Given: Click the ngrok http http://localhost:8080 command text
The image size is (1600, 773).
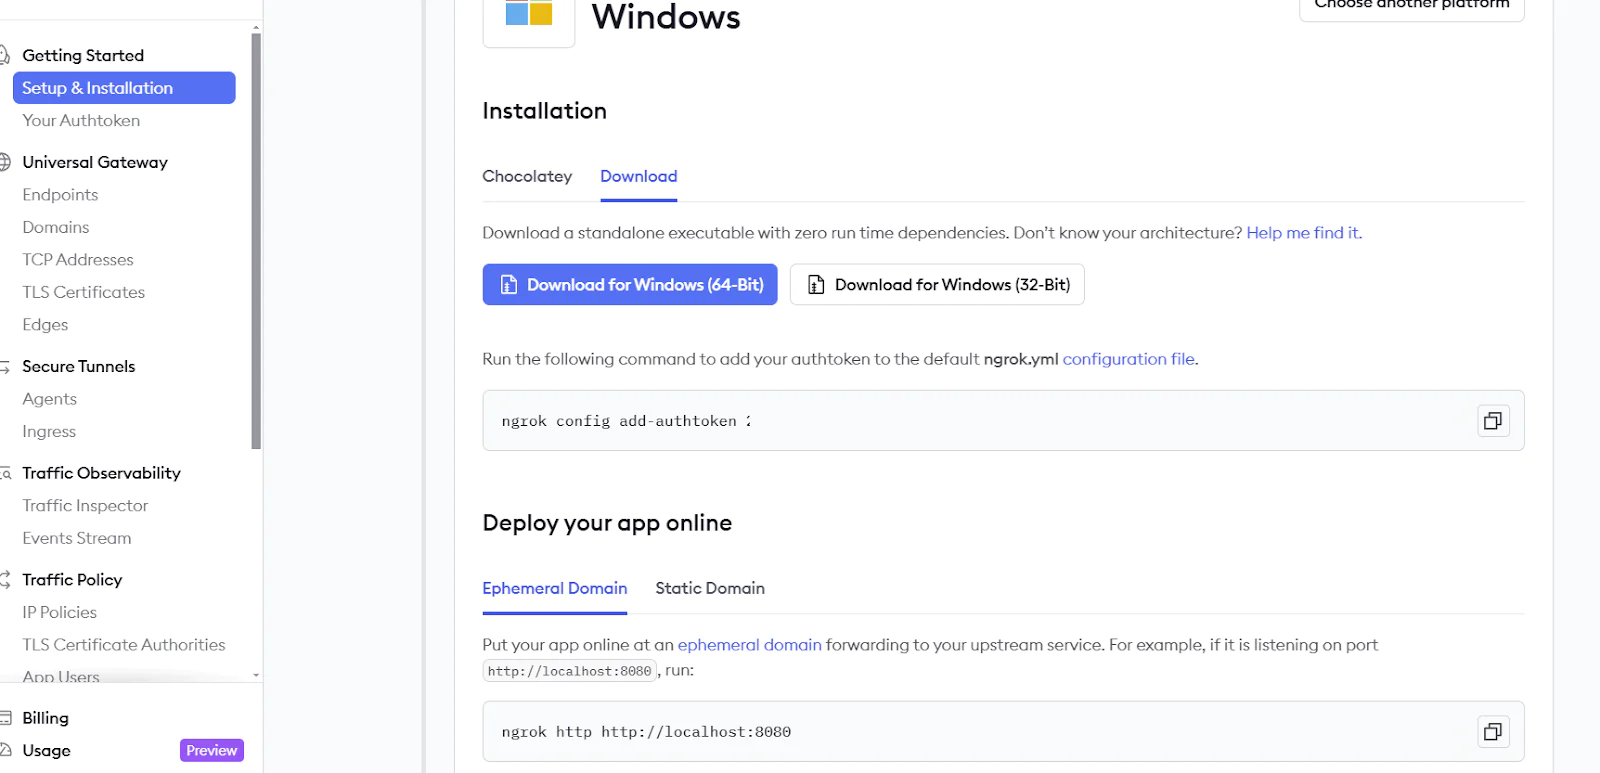Looking at the screenshot, I should coord(646,732).
